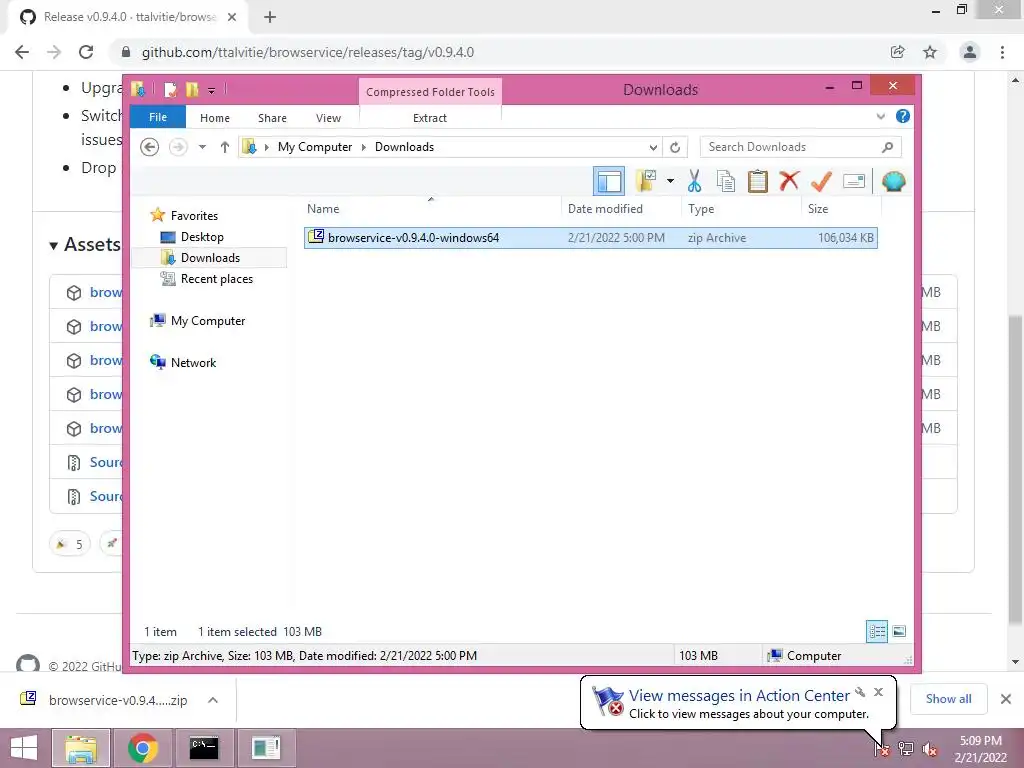Open the Home ribbon tab

pos(215,118)
